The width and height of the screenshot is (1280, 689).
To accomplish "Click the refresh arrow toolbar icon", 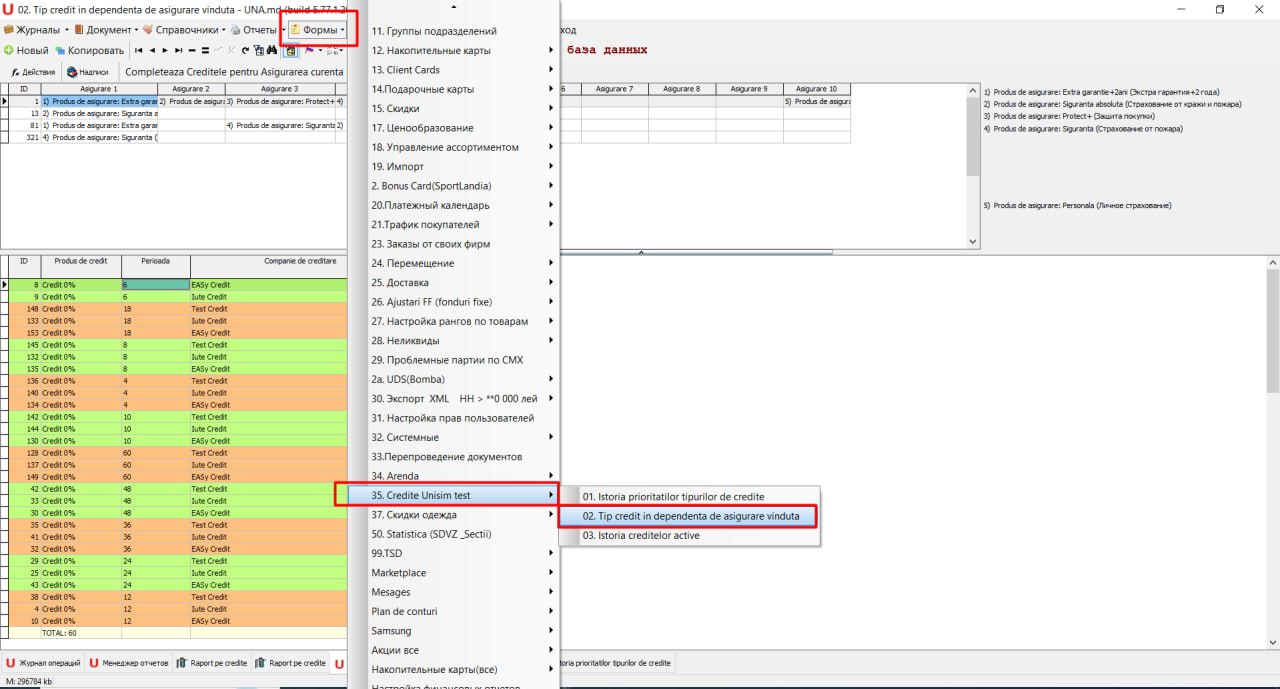I will pyautogui.click(x=245, y=50).
